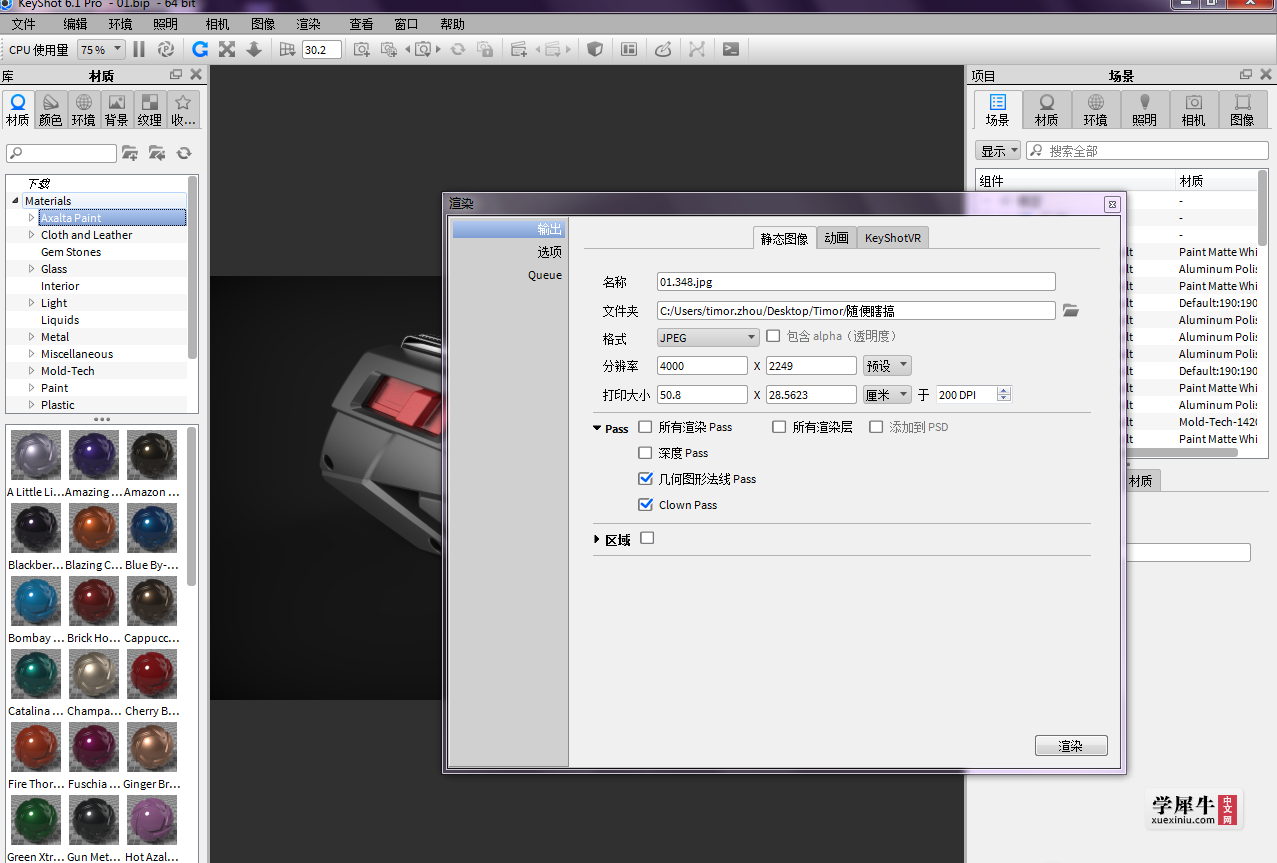Open the 文件 menu
Image resolution: width=1277 pixels, height=863 pixels.
pyautogui.click(x=23, y=24)
